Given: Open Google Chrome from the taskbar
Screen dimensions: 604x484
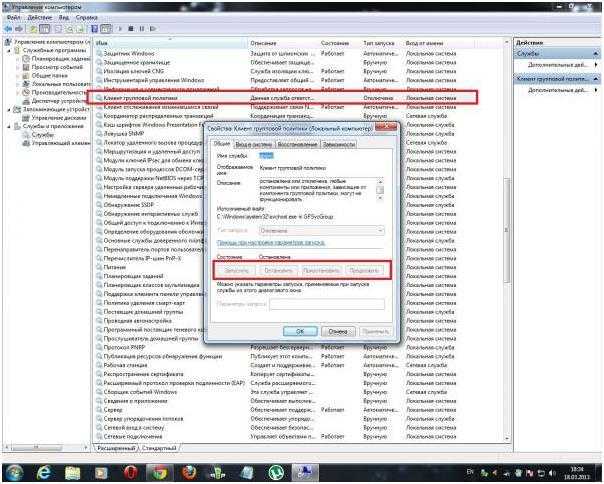Looking at the screenshot, I should [159, 472].
